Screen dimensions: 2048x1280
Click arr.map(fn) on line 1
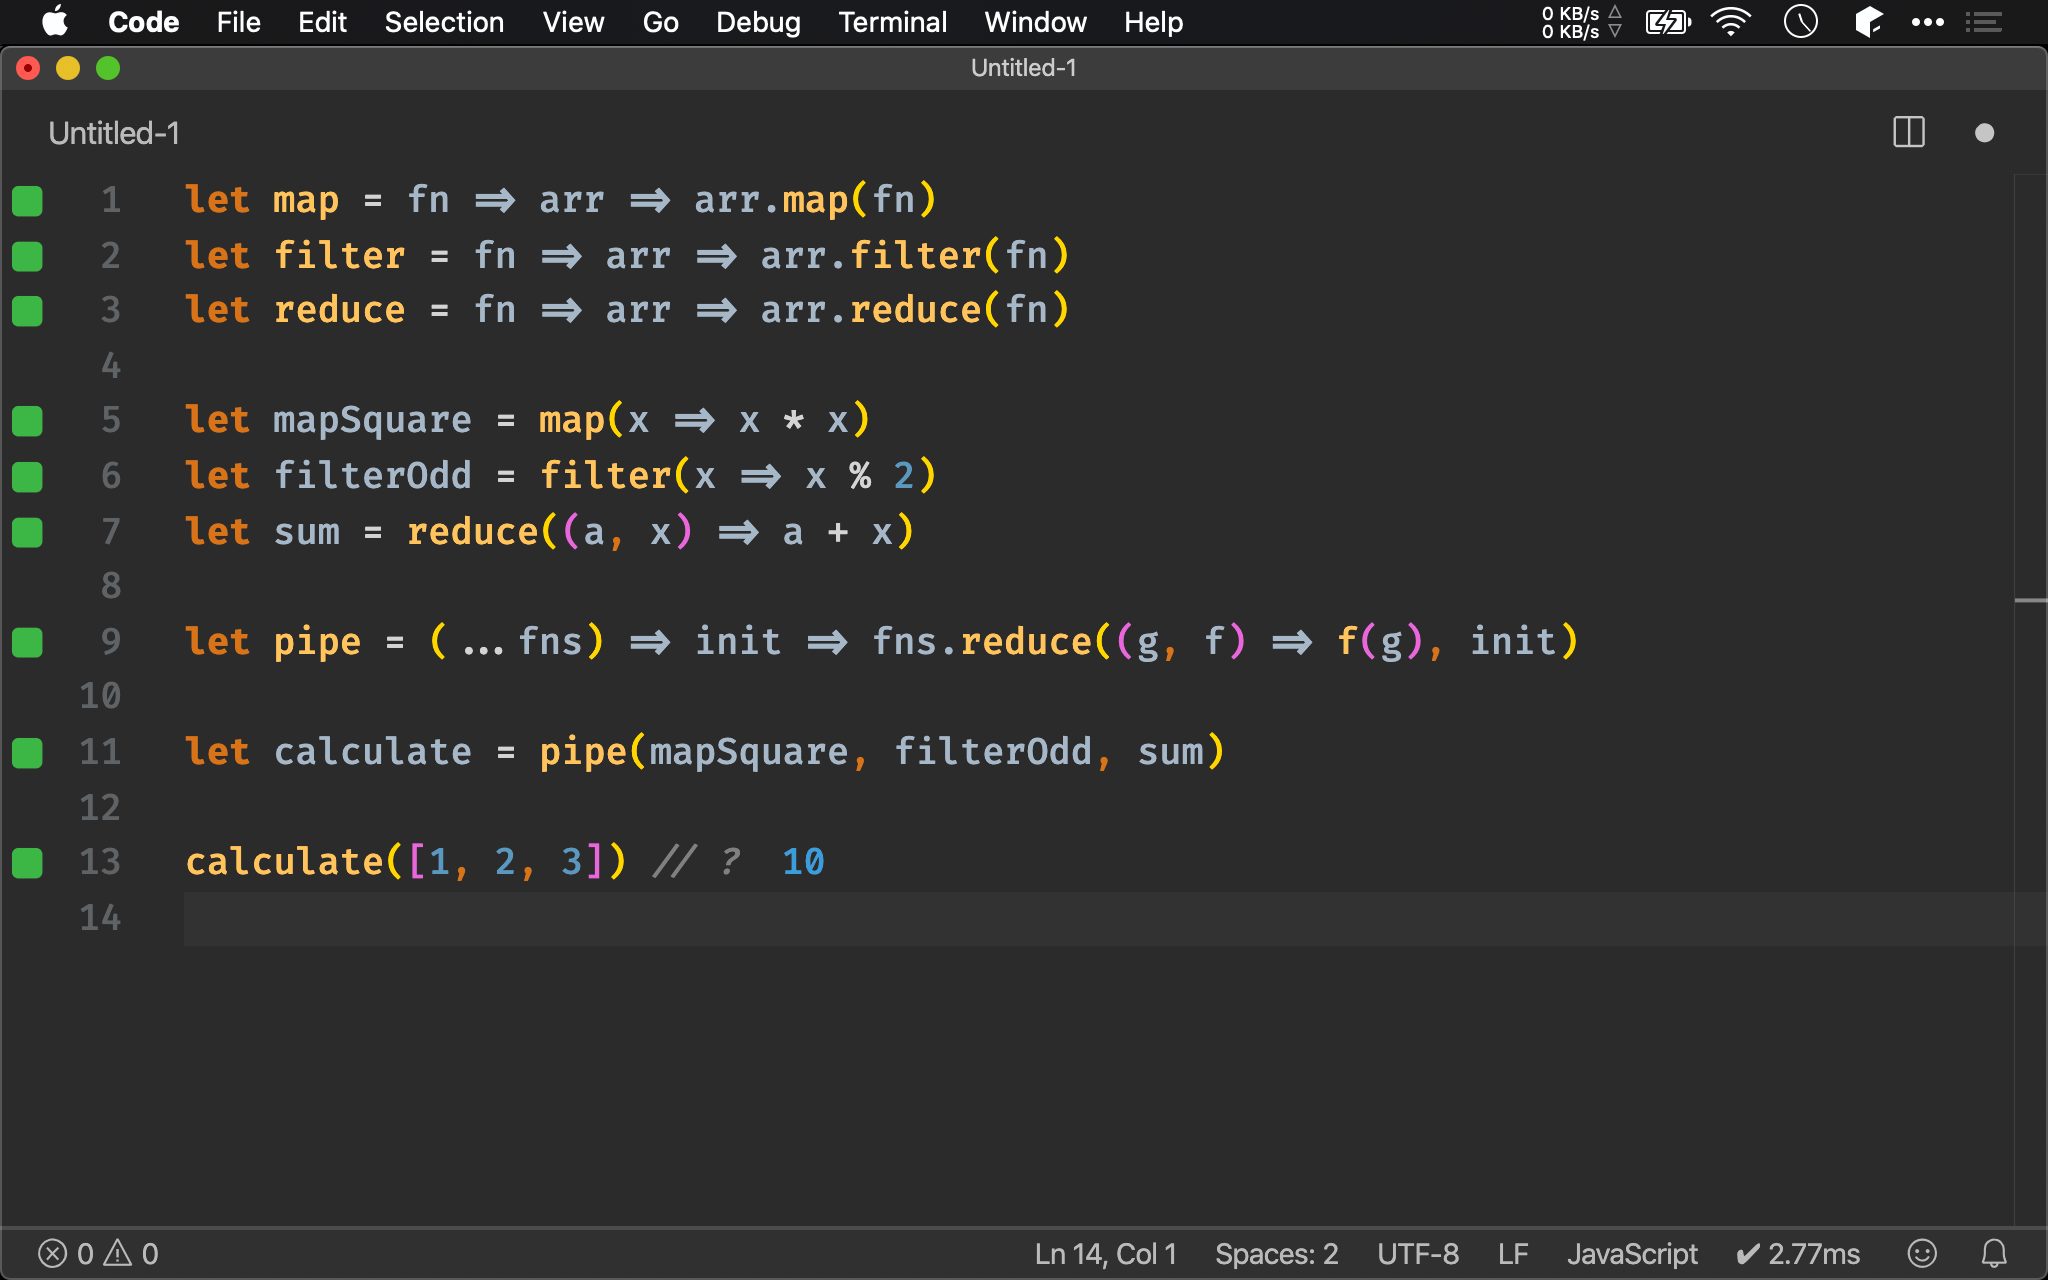click(x=816, y=200)
